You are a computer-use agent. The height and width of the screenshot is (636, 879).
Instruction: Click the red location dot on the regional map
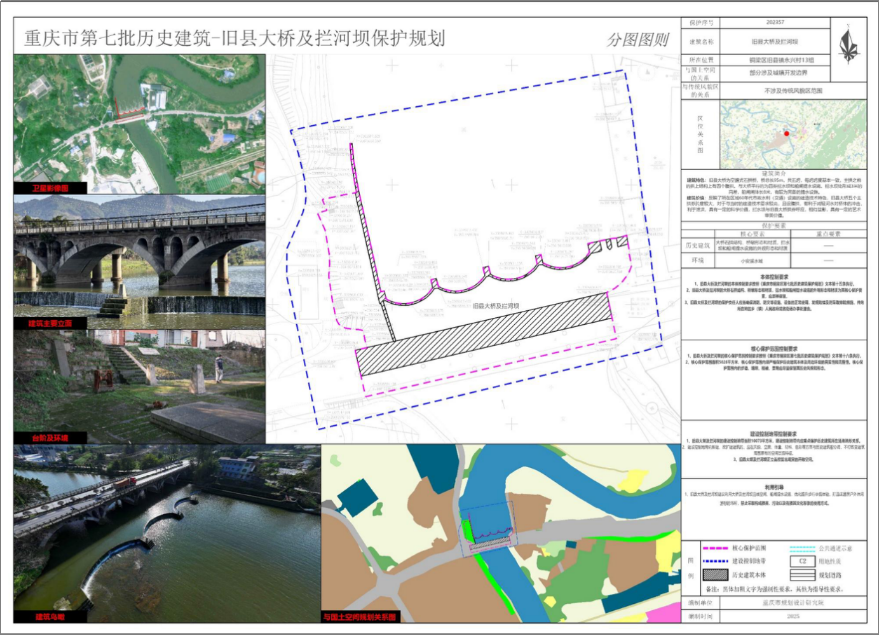(787, 132)
